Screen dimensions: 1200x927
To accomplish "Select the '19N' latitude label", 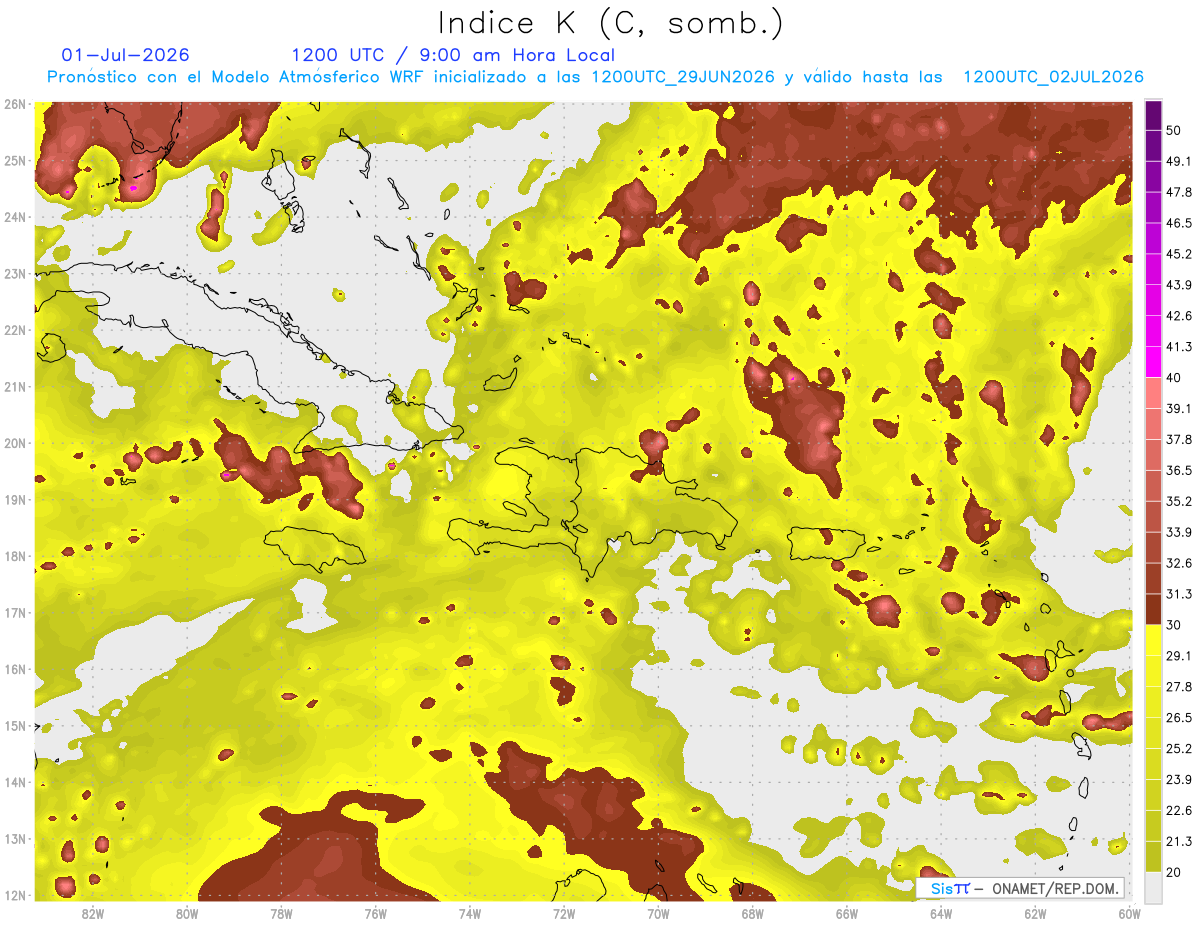I will (14, 500).
